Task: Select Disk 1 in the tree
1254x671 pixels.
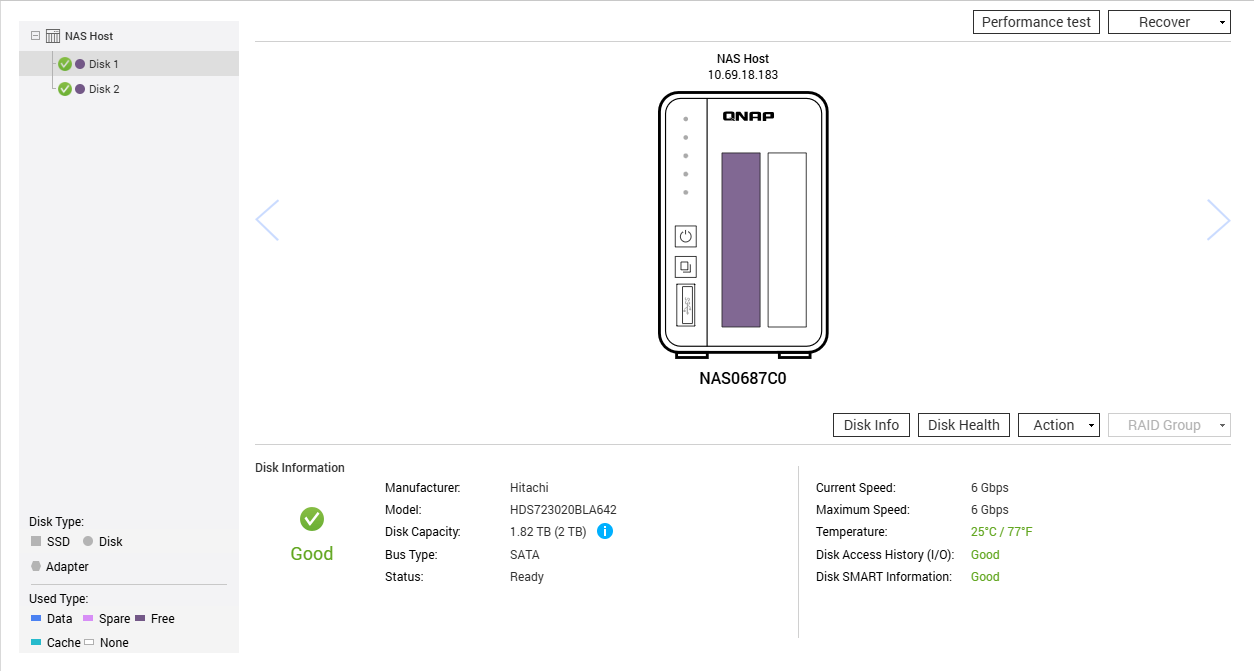Action: (104, 64)
